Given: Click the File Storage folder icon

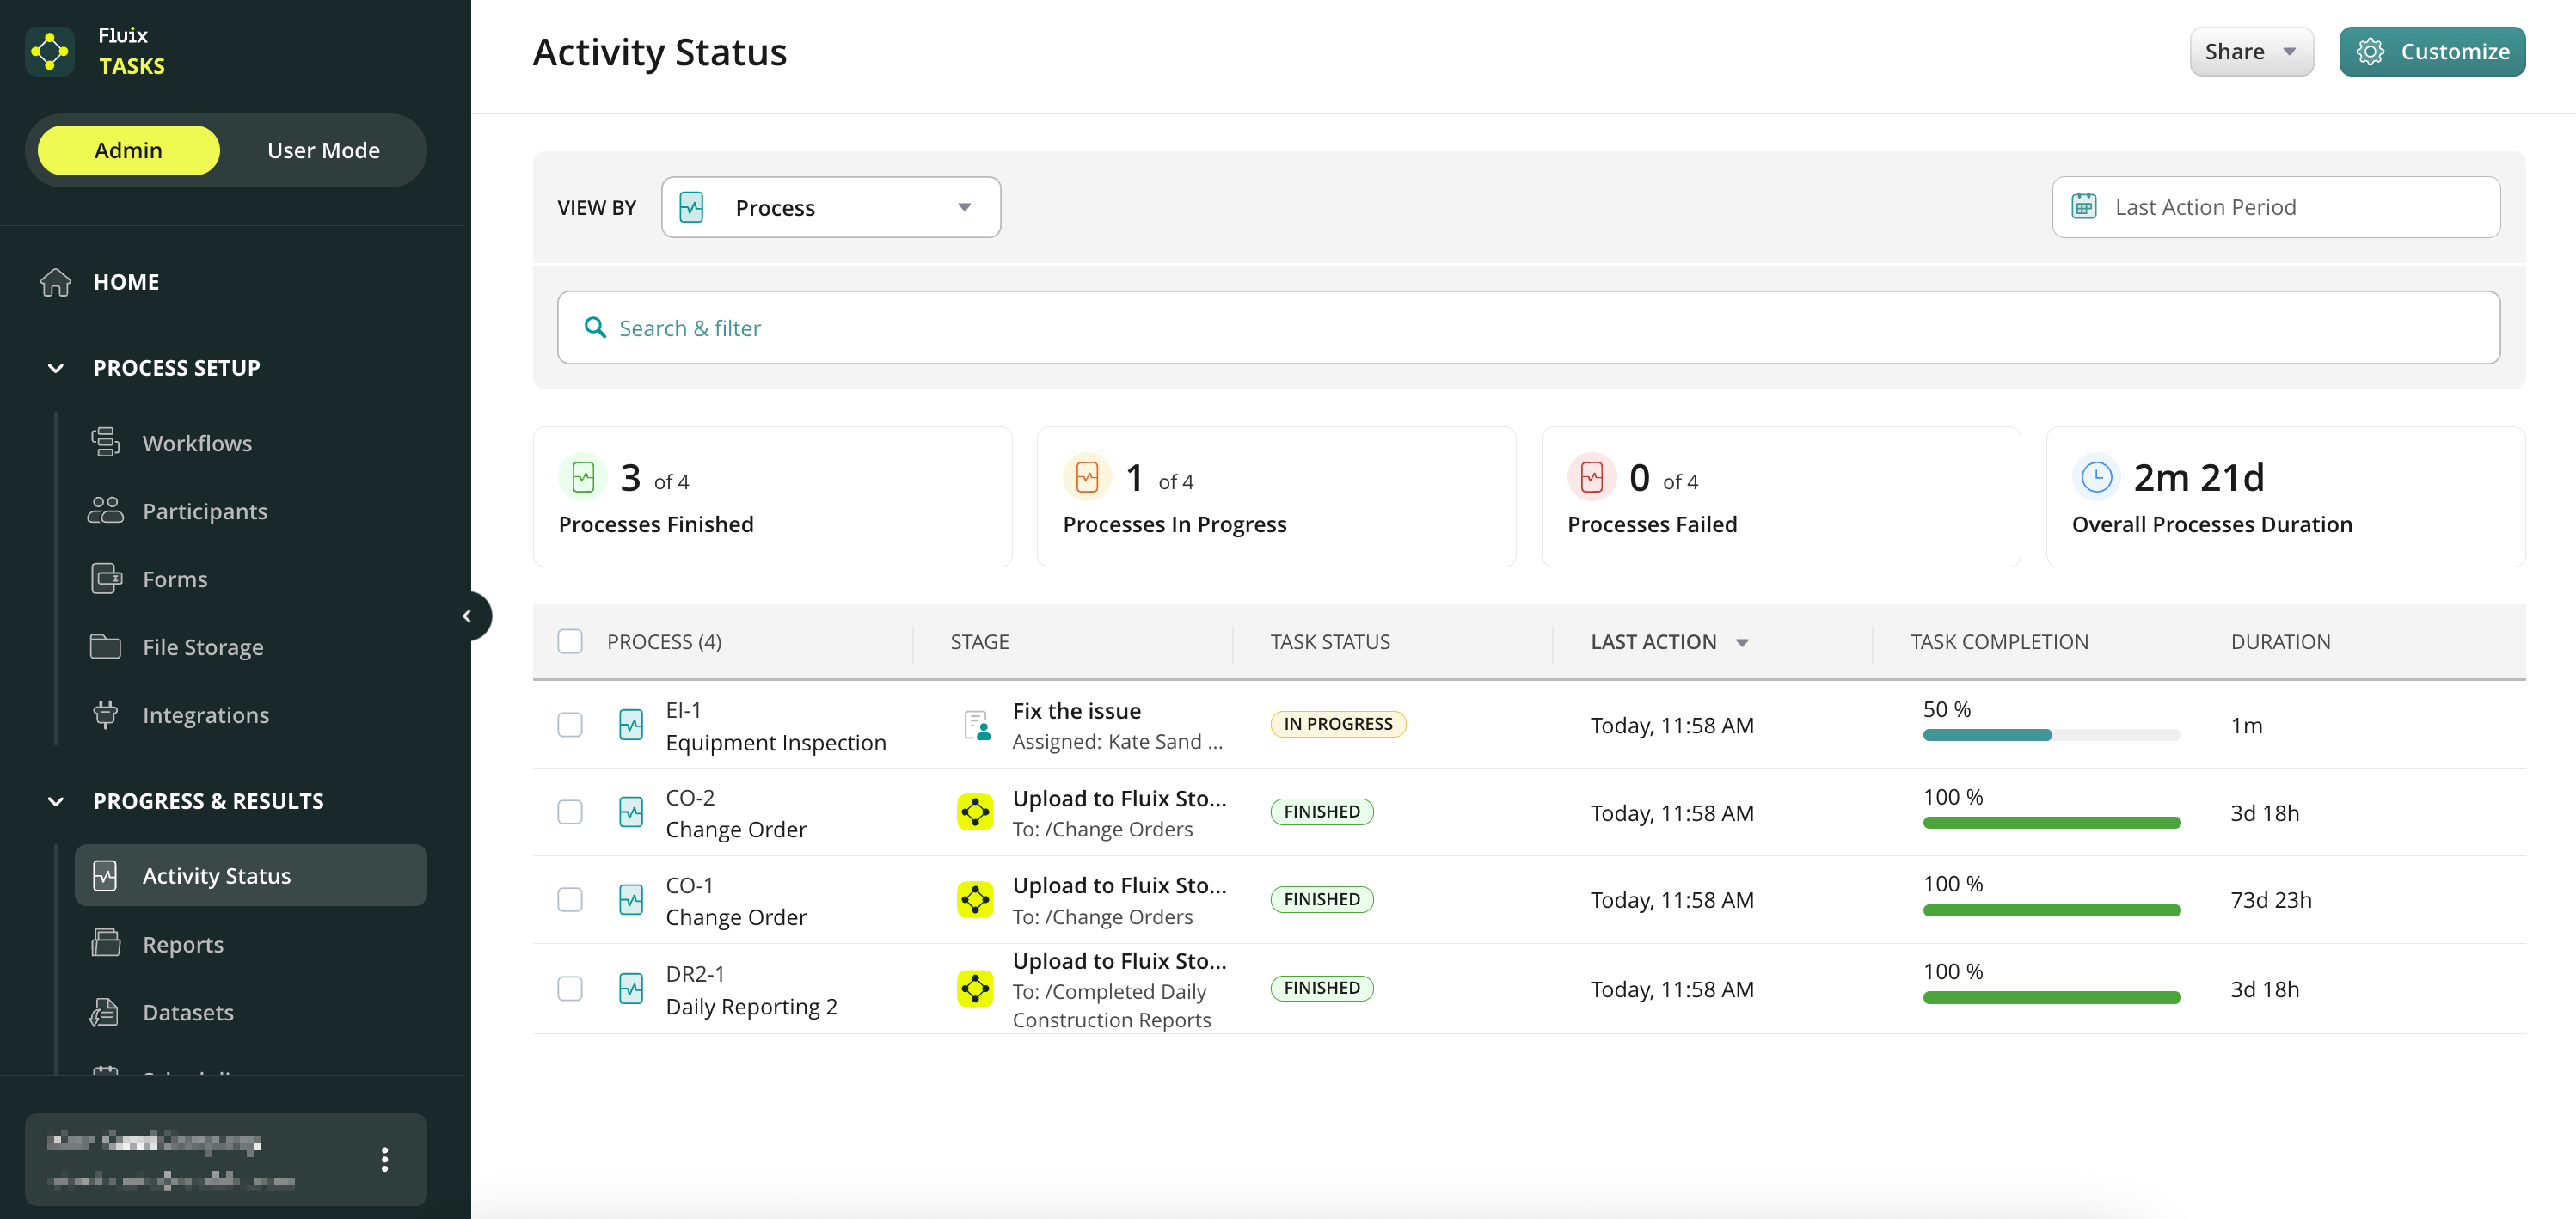Looking at the screenshot, I should coord(105,646).
